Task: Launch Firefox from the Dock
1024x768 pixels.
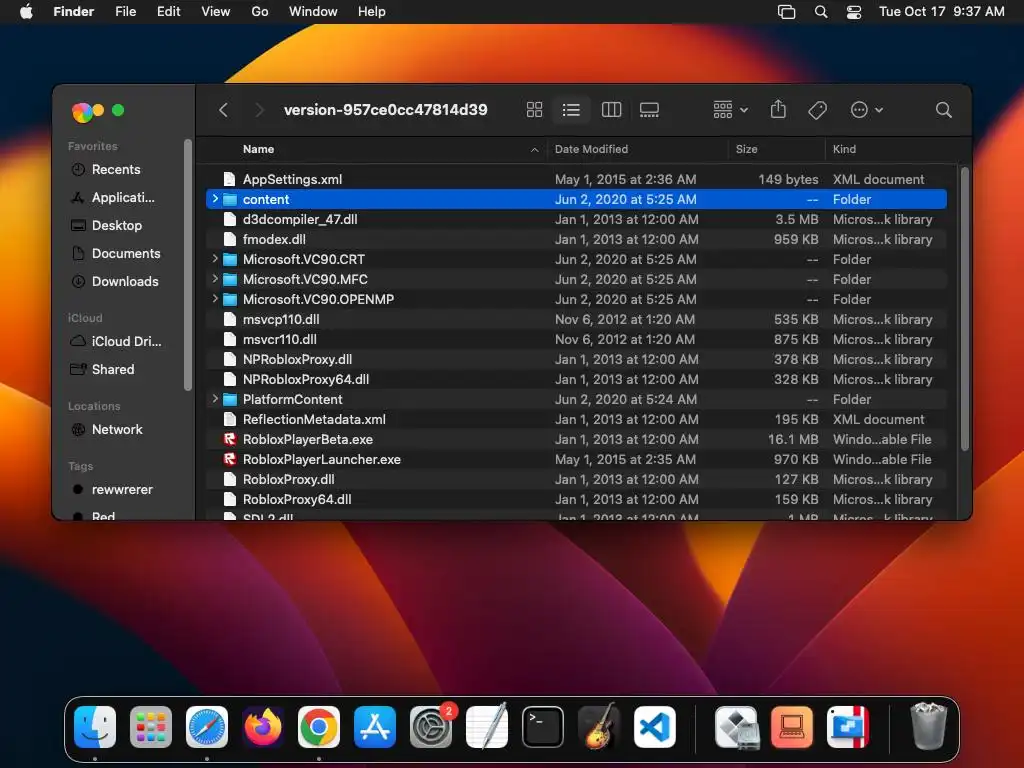Action: tap(263, 726)
